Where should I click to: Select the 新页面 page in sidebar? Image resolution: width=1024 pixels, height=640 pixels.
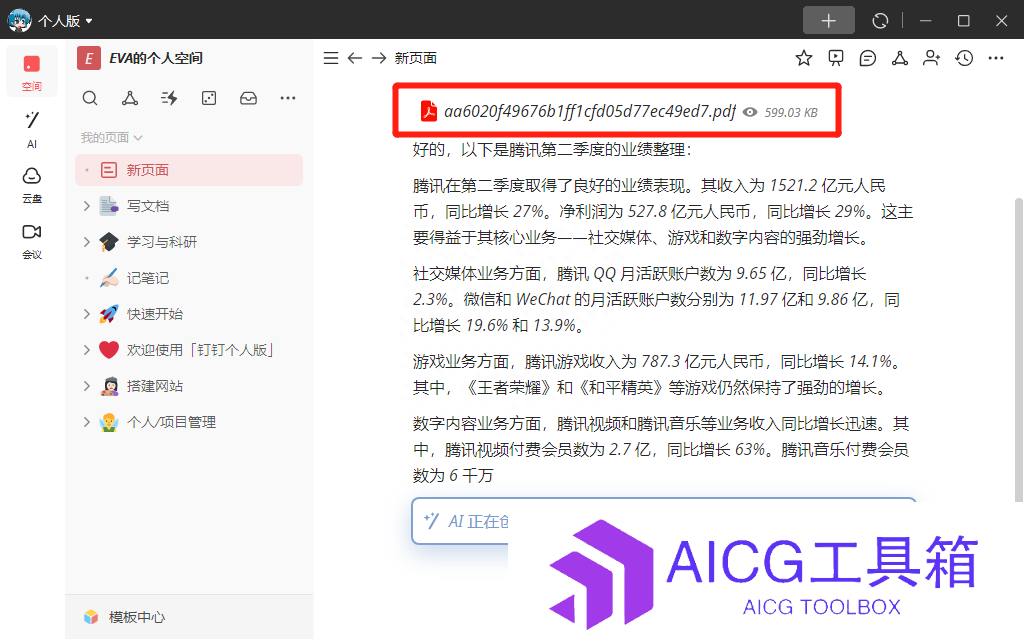point(189,170)
